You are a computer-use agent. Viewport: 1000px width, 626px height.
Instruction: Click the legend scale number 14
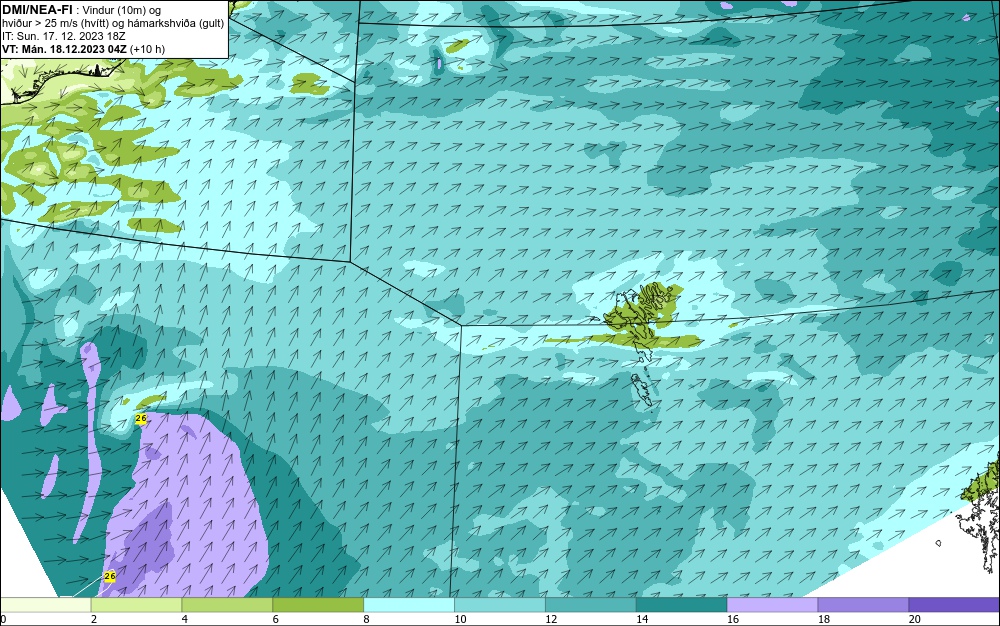[x=642, y=619]
